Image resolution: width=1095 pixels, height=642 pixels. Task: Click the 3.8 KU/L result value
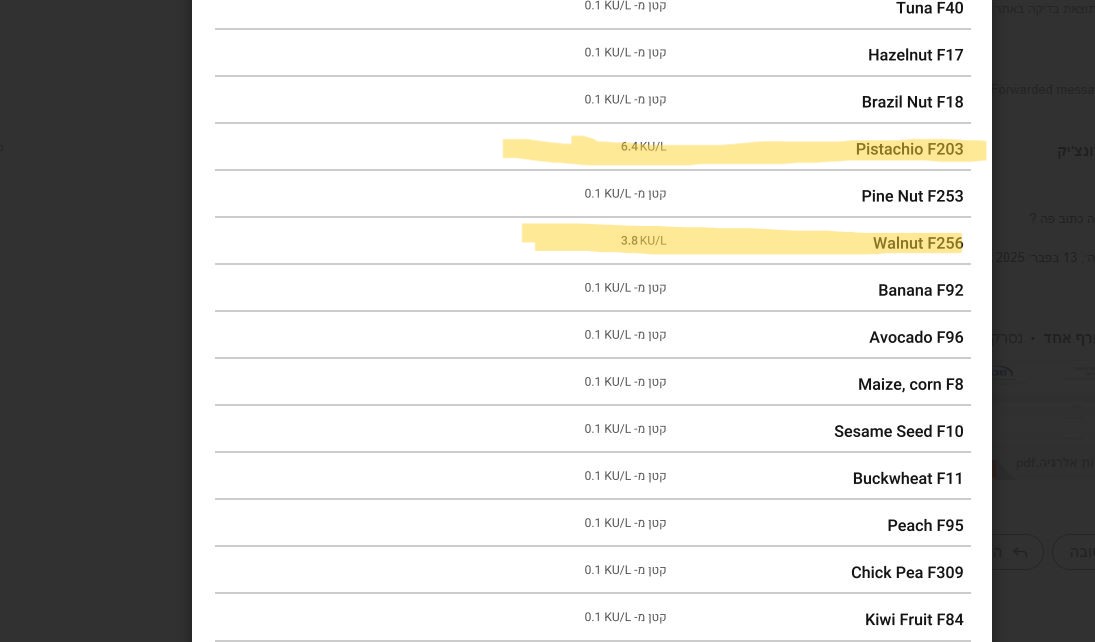pyautogui.click(x=643, y=241)
